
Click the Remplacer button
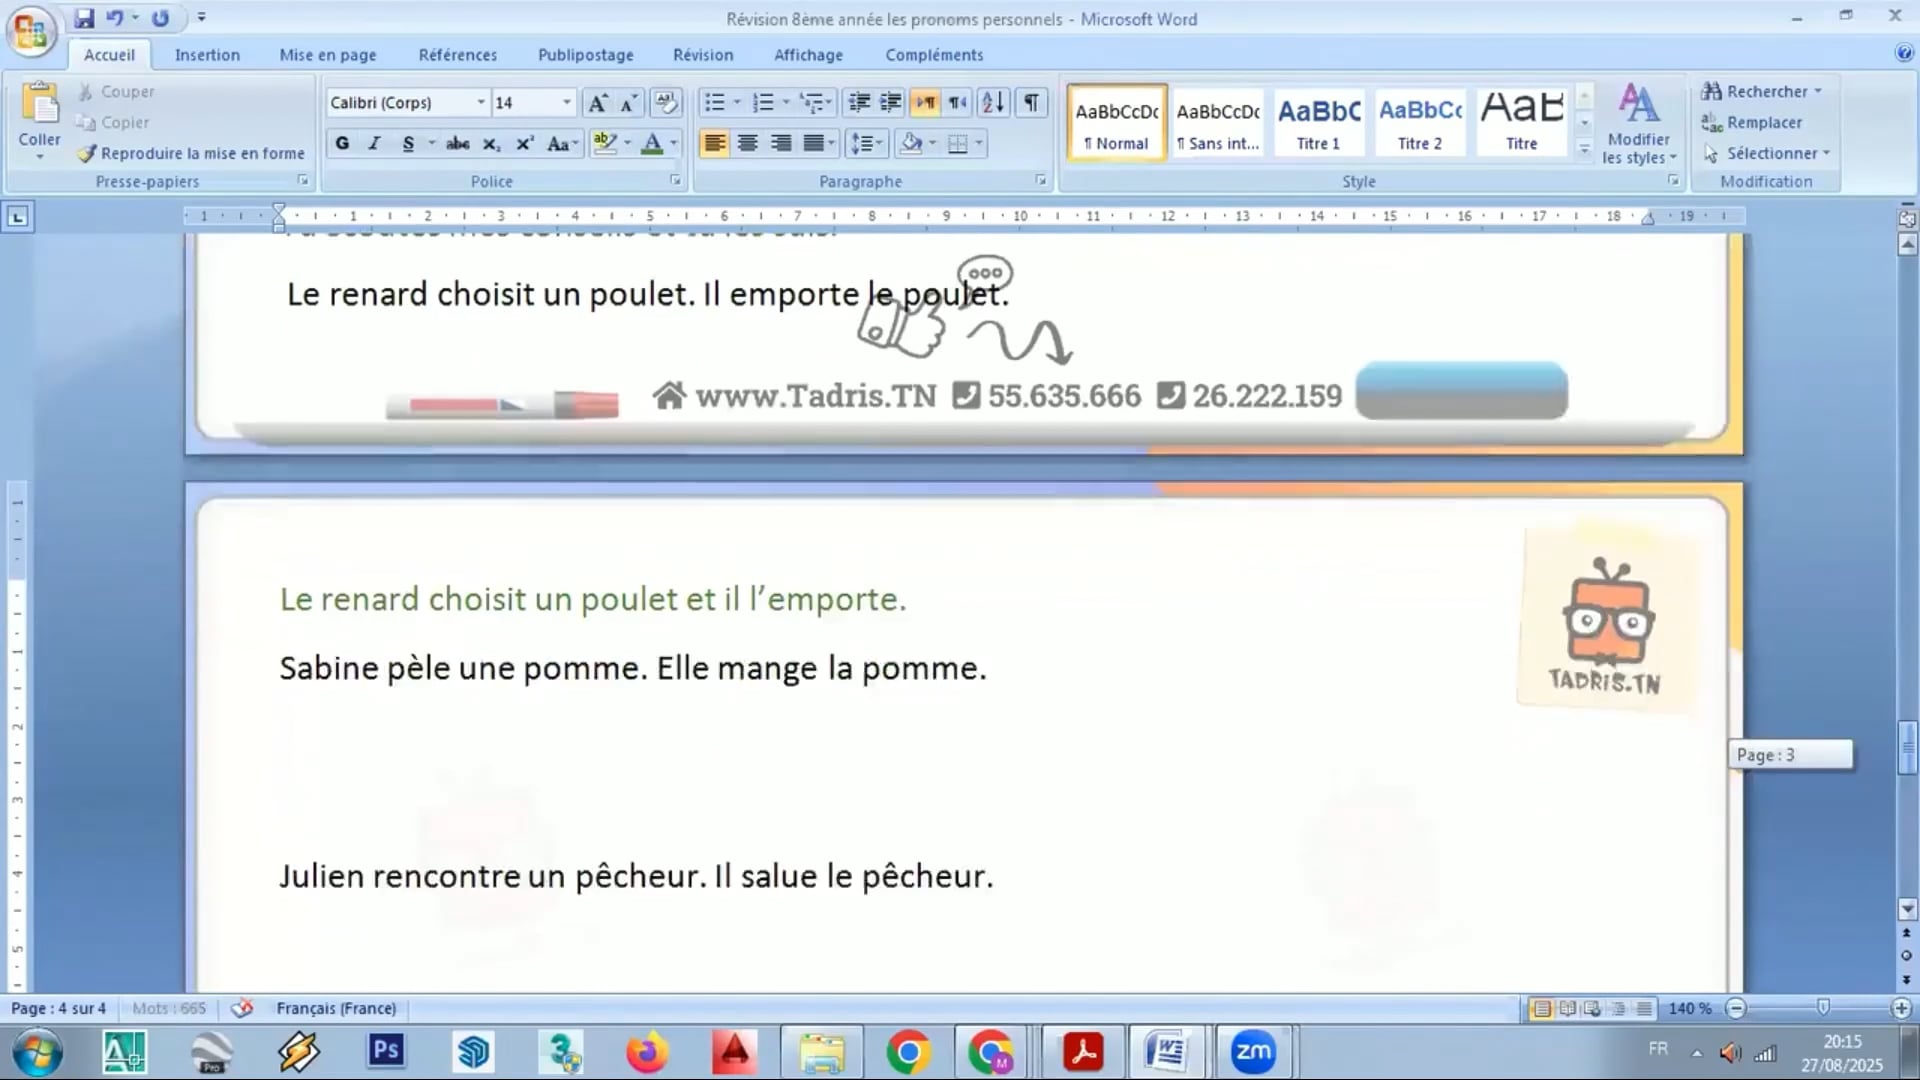(x=1763, y=122)
